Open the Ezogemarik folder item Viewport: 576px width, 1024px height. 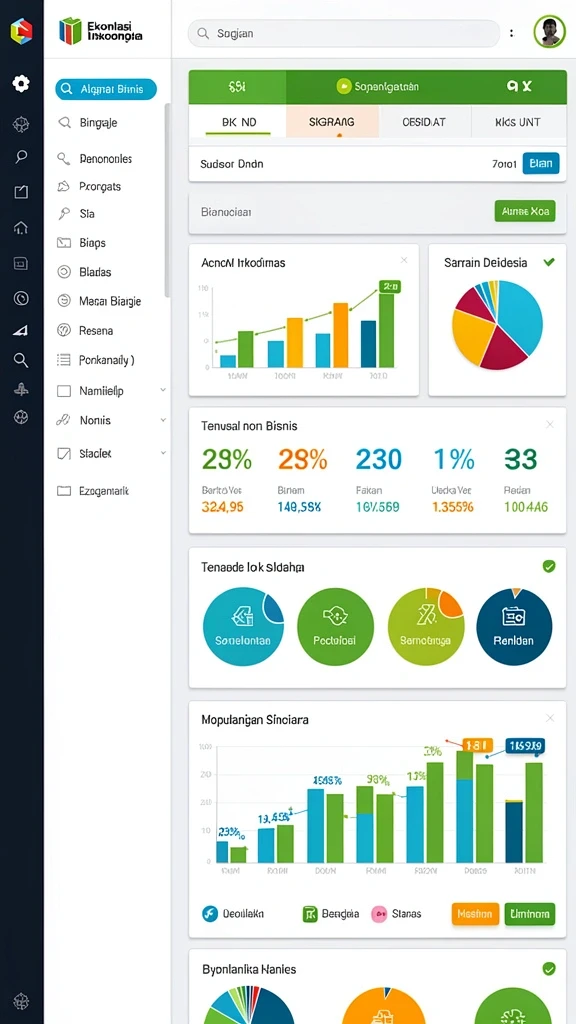(93, 490)
